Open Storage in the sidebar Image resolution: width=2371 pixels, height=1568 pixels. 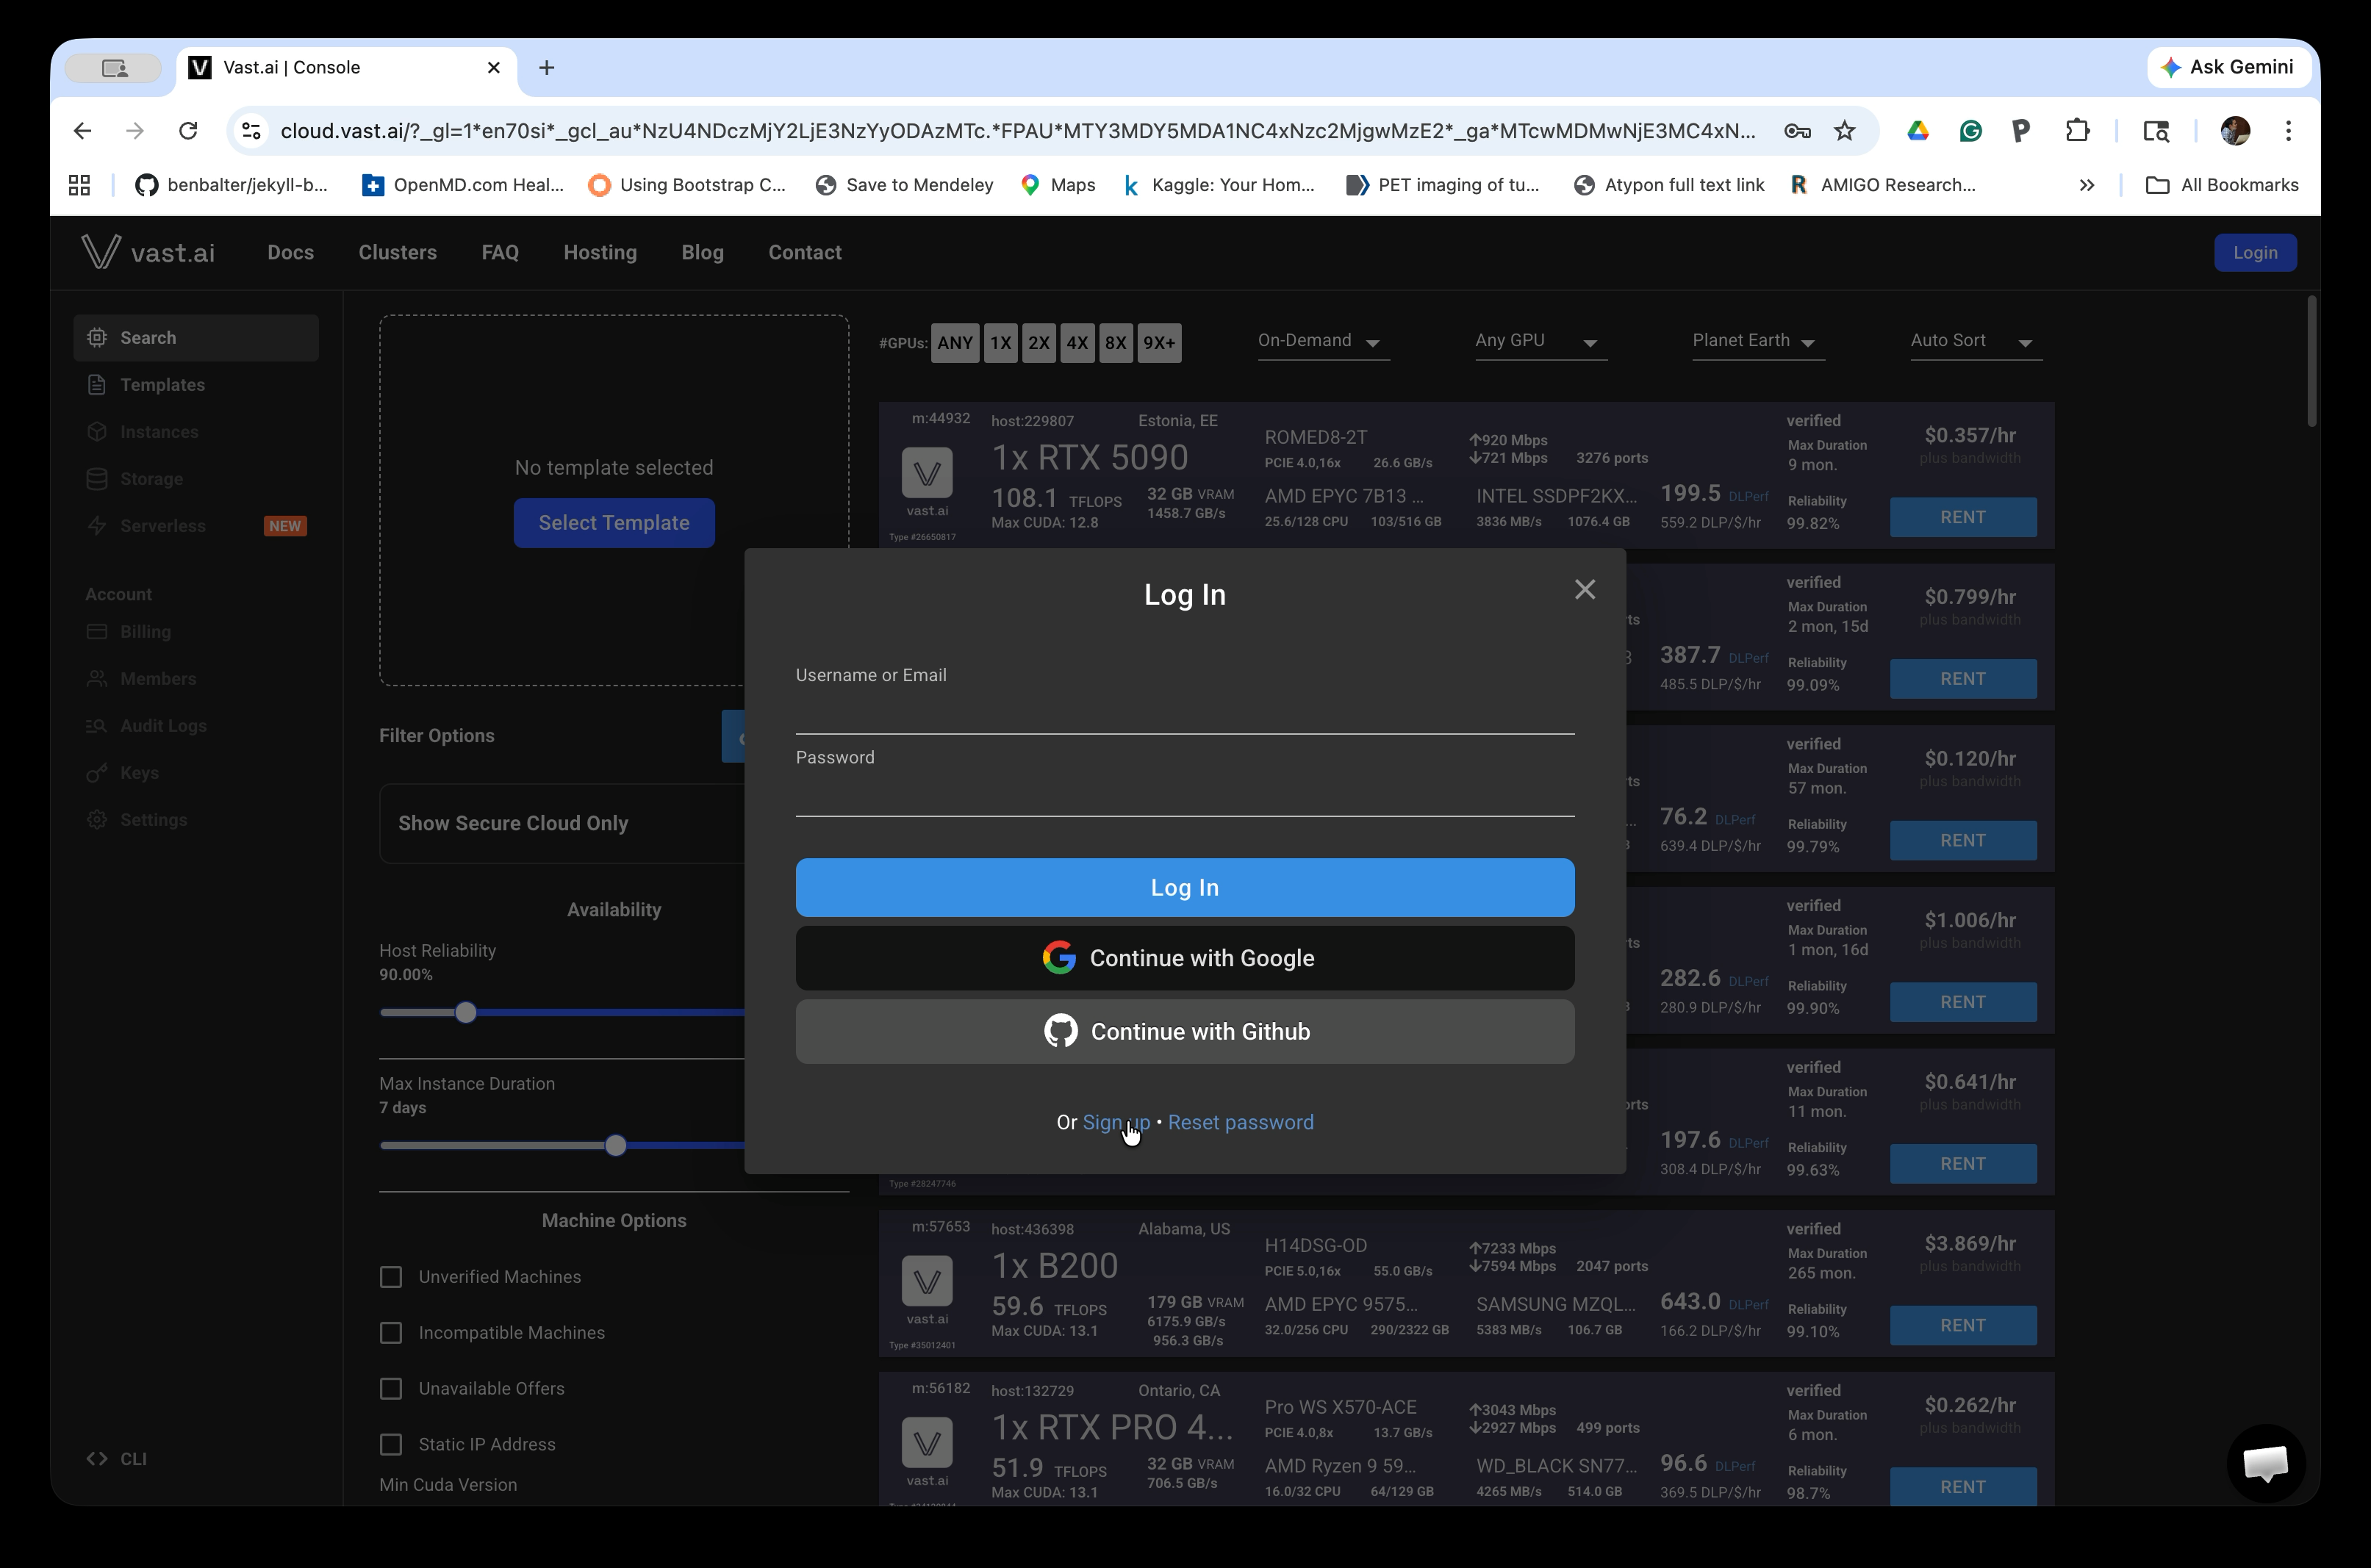point(196,479)
